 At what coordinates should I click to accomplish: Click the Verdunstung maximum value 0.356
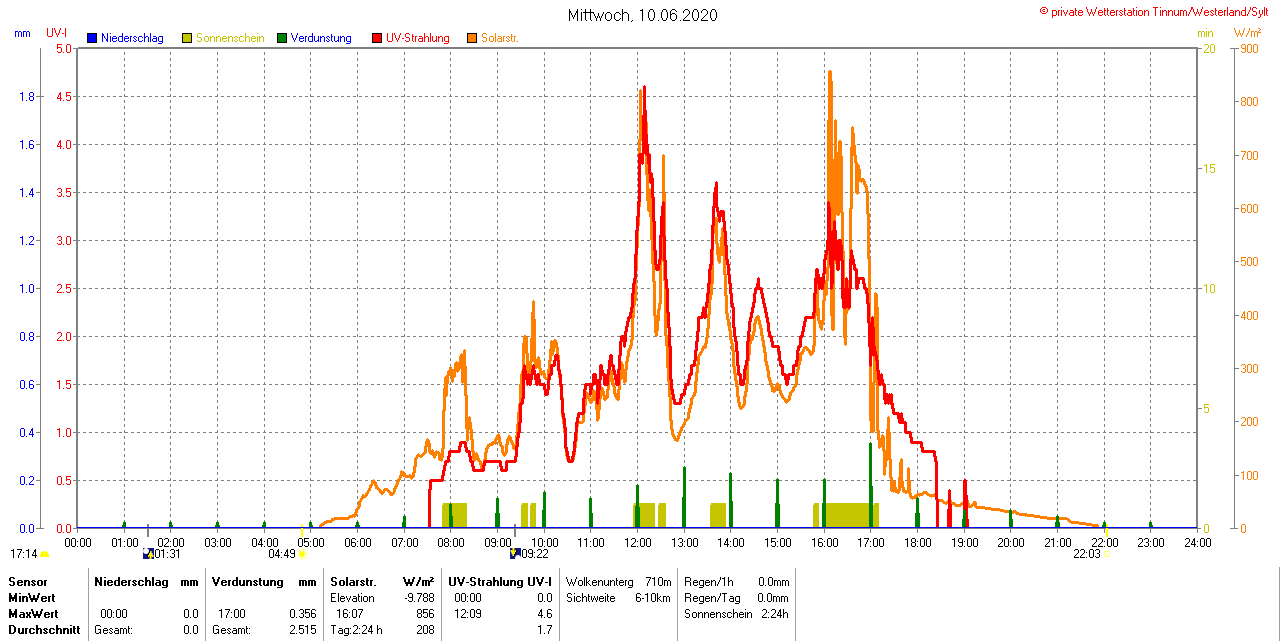[301, 613]
